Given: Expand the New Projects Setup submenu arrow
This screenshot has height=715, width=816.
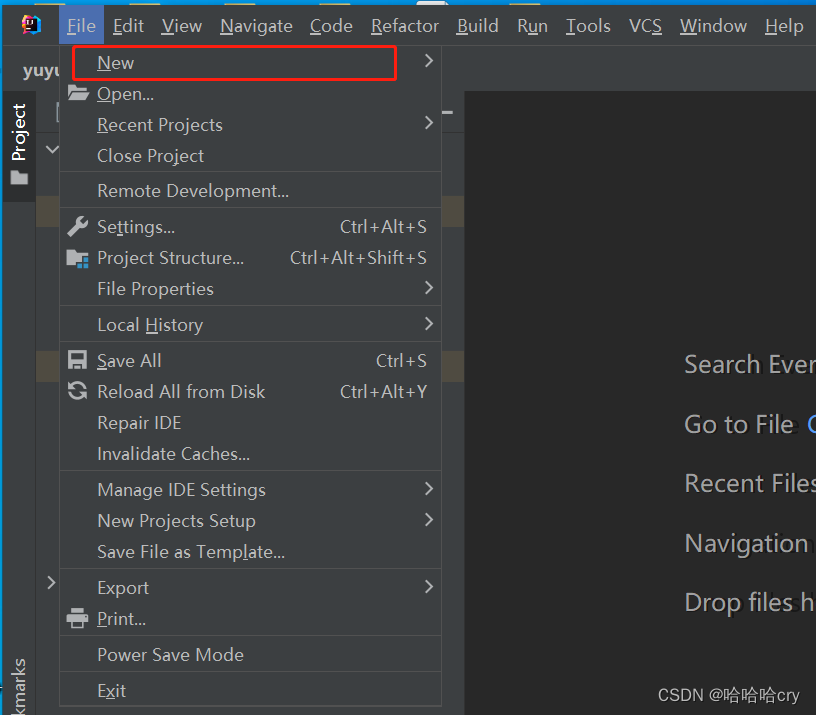Looking at the screenshot, I should 428,519.
